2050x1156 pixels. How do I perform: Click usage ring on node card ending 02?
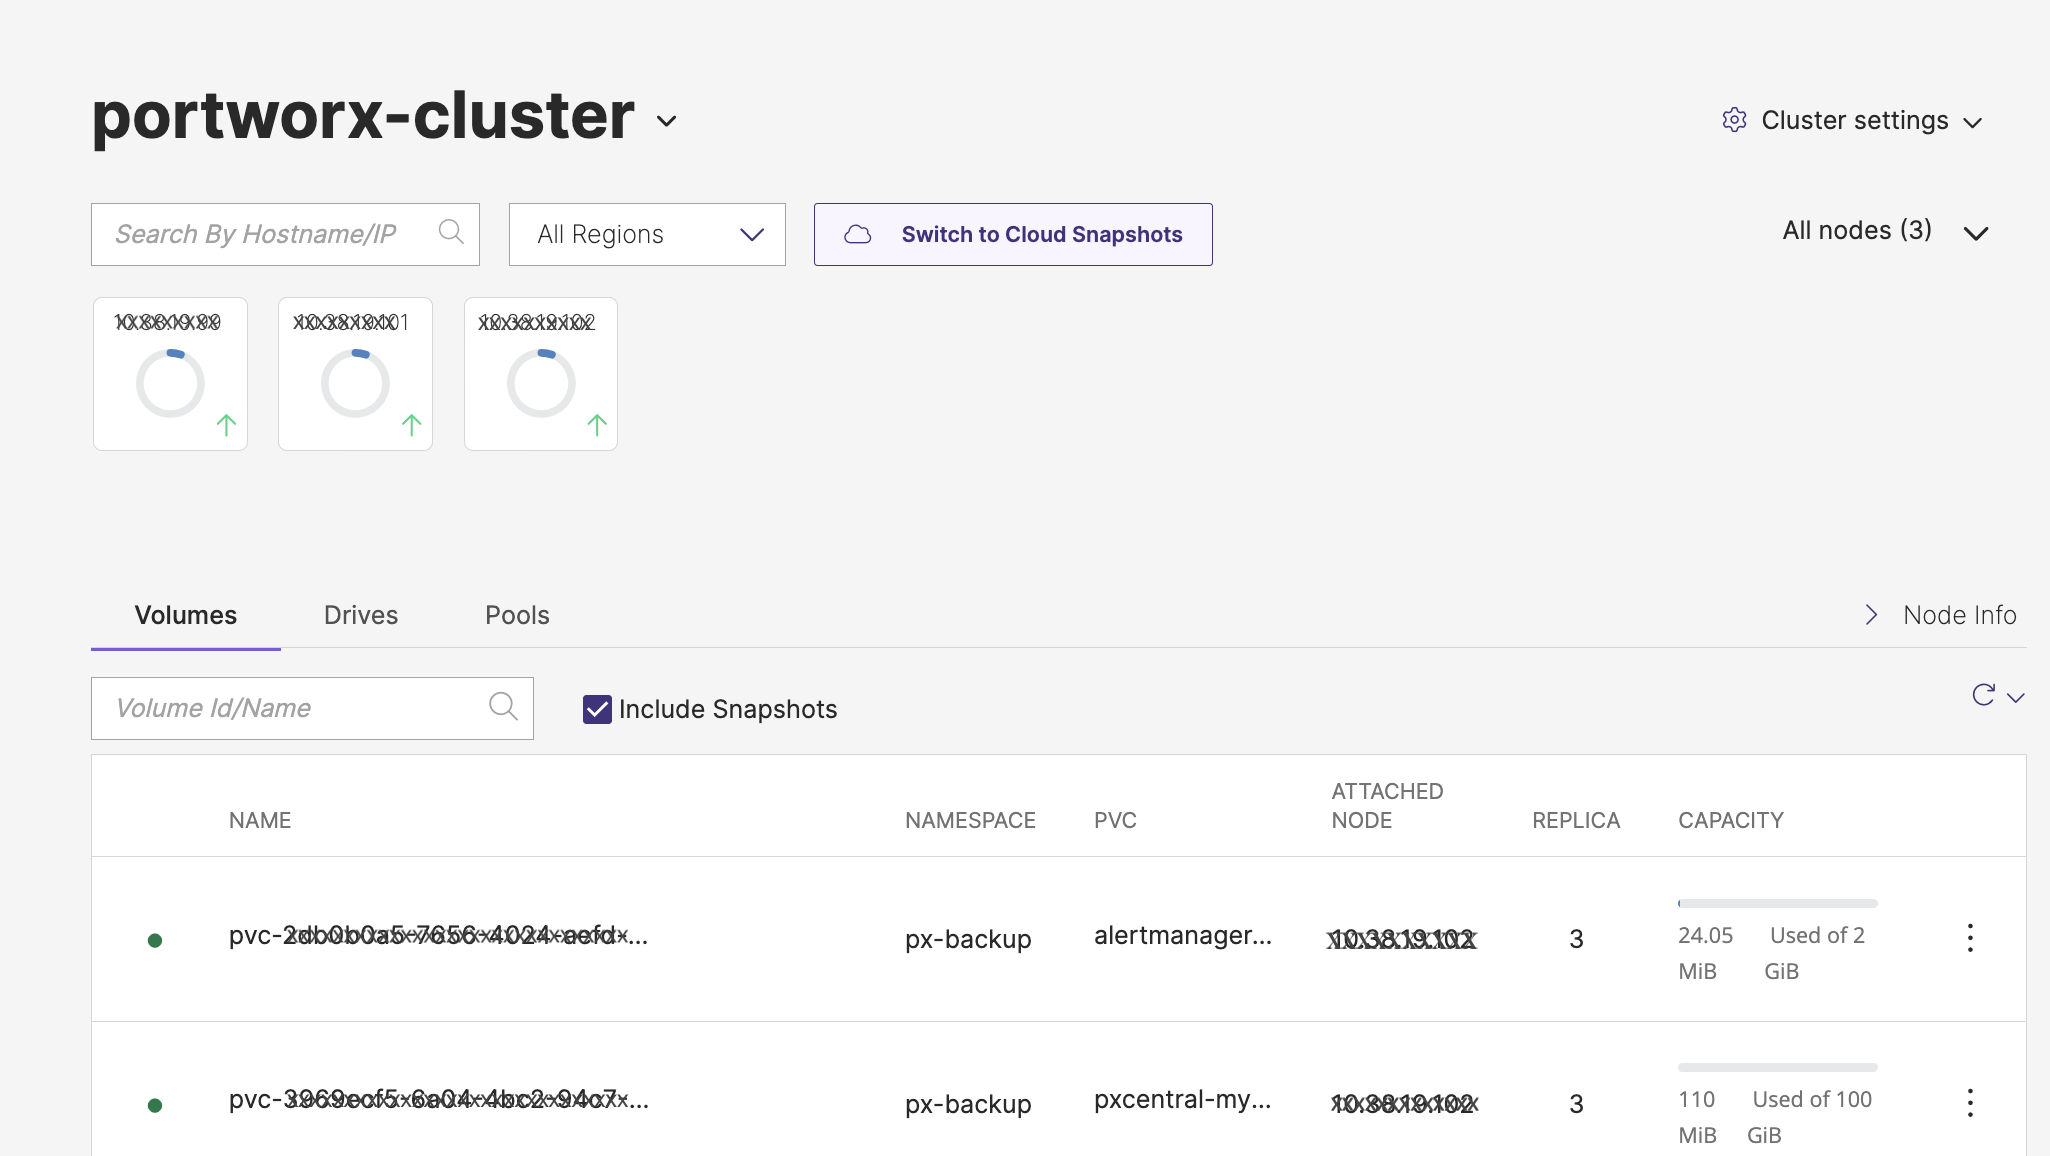(x=541, y=383)
